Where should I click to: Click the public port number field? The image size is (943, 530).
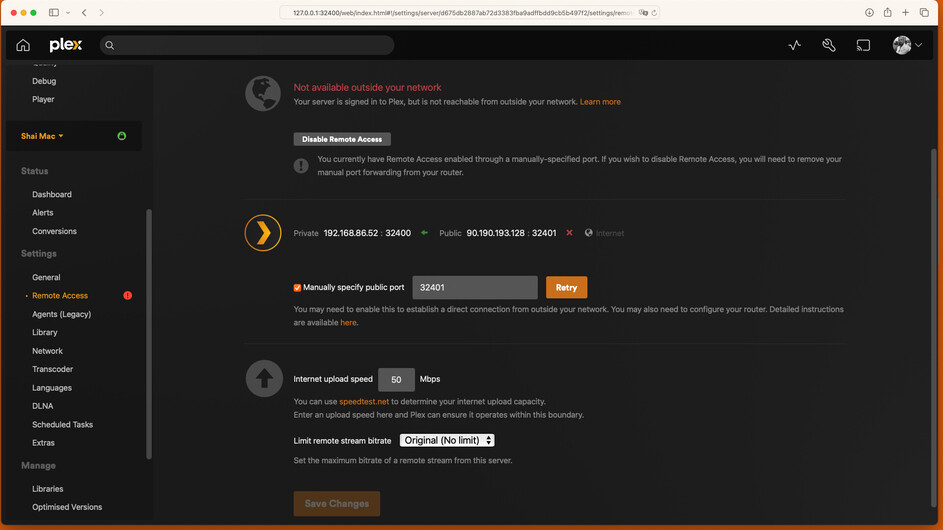pos(475,288)
